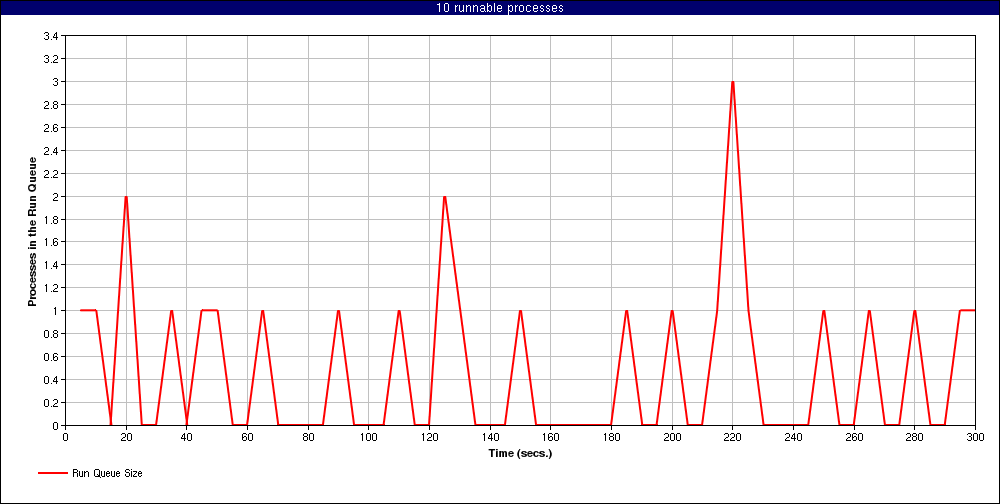
Task: Click the x-axis tick label "20"
Action: tap(126, 438)
